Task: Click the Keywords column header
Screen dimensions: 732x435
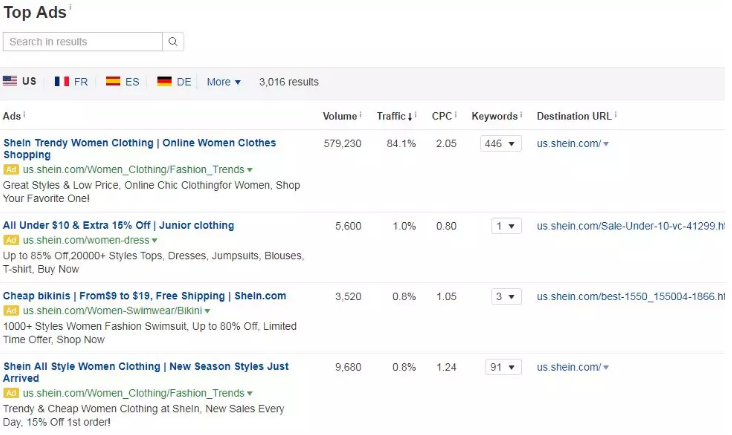Action: click(x=494, y=116)
